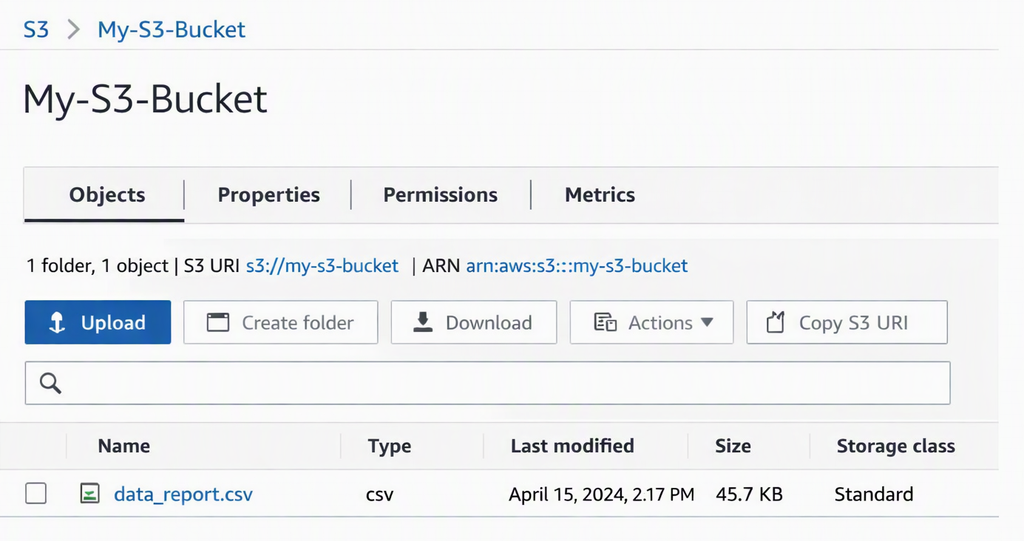
Task: Open My-S3-Bucket breadcrumb link
Action: point(171,29)
